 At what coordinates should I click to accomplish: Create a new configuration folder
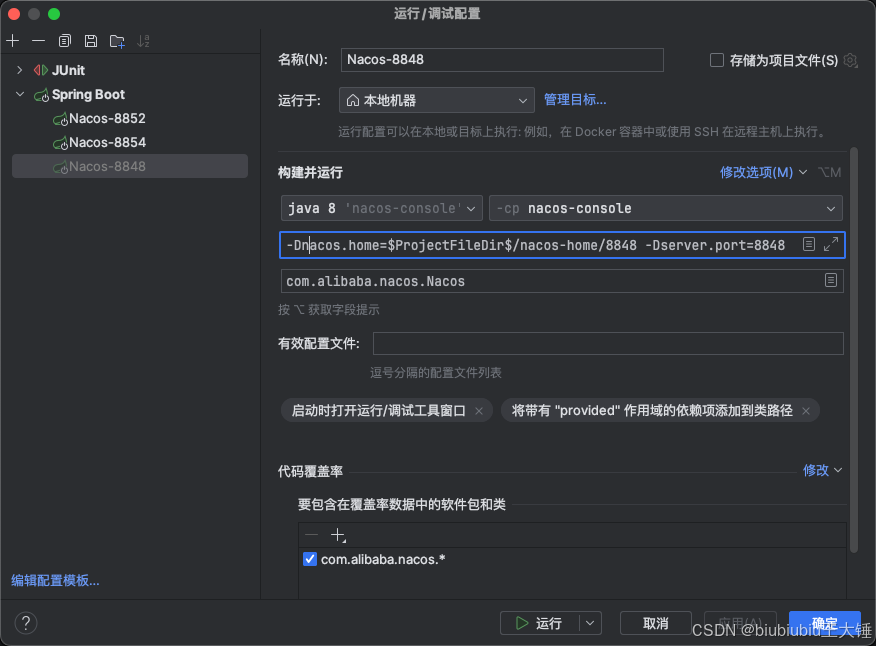coord(117,41)
